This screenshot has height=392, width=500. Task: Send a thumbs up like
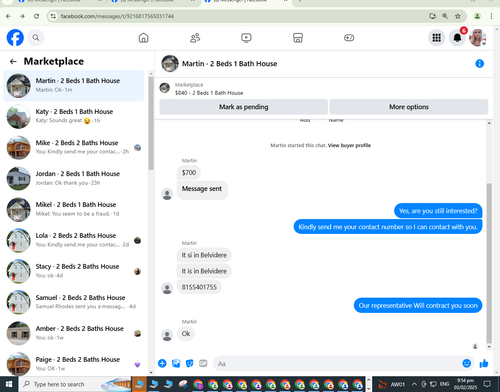pos(484,363)
